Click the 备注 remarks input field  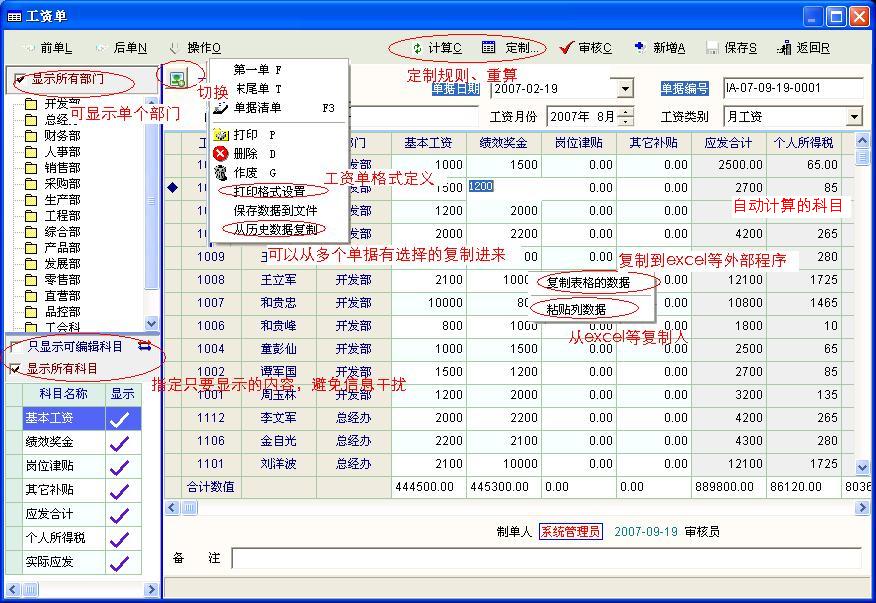[540, 558]
